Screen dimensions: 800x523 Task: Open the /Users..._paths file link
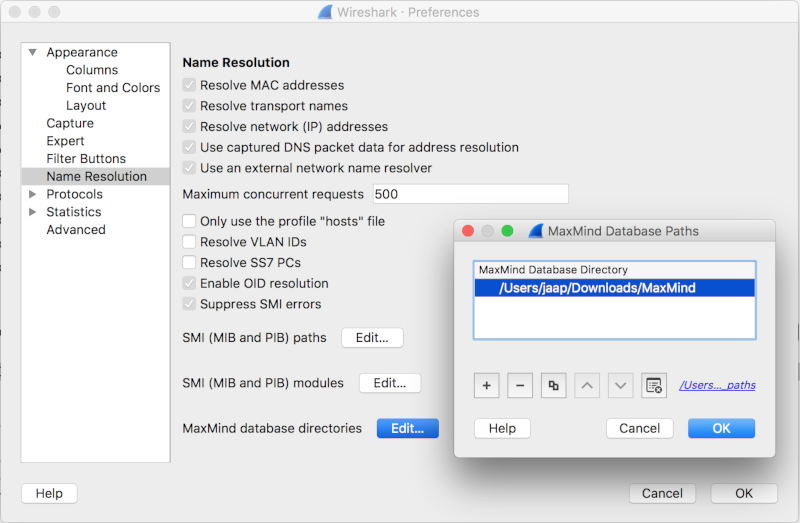[717, 385]
